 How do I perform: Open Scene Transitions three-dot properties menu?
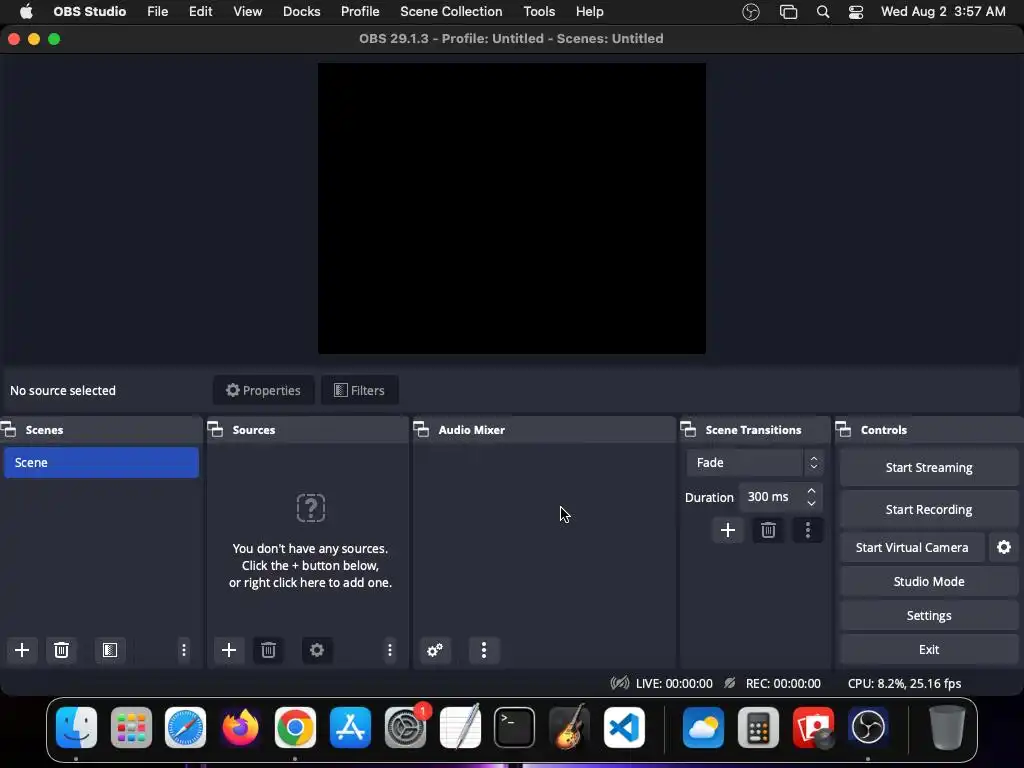(x=808, y=530)
